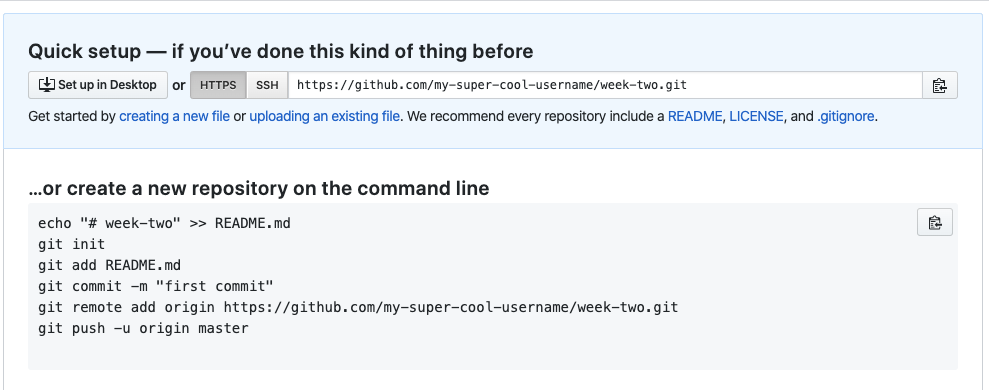Click the 'git remote add origin' line
Viewport: 989px width, 390px height.
(358, 307)
